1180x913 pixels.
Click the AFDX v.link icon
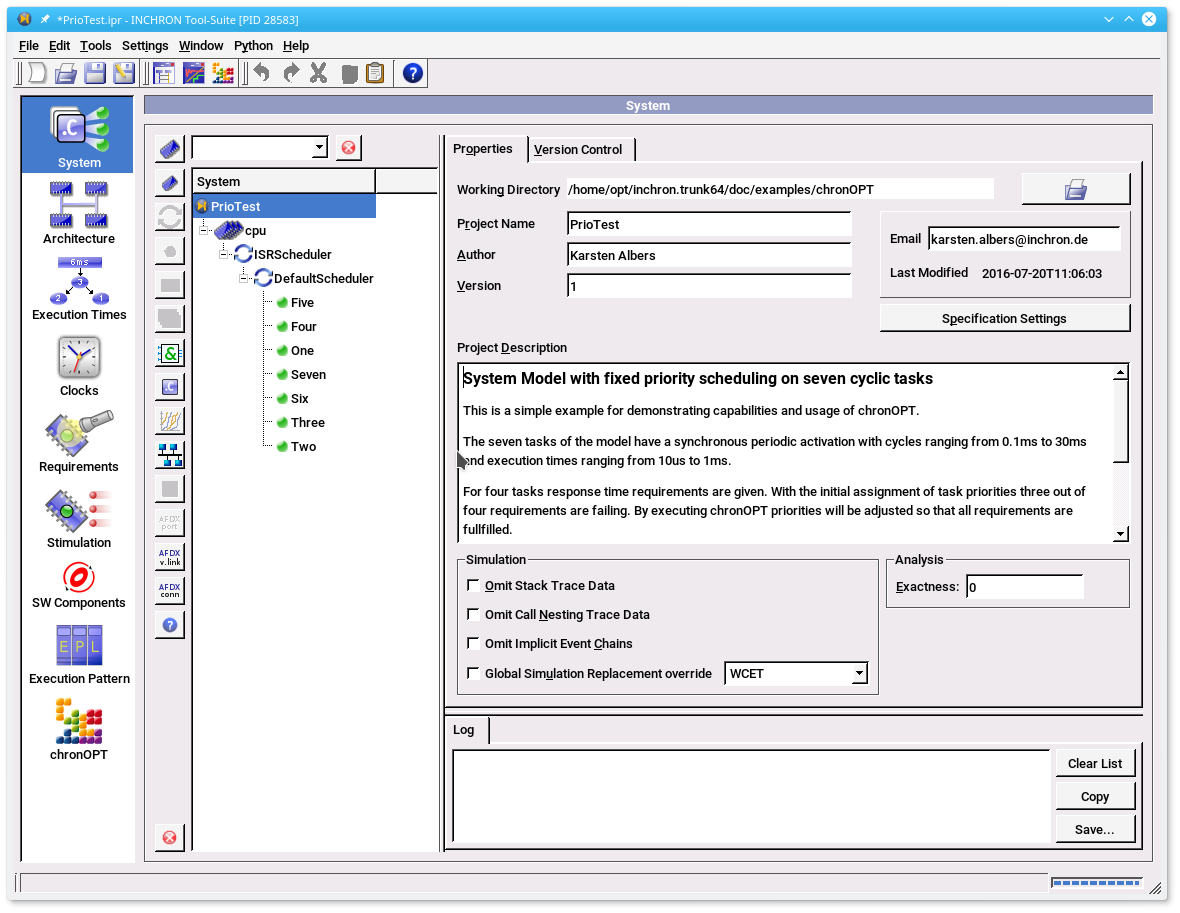point(170,557)
